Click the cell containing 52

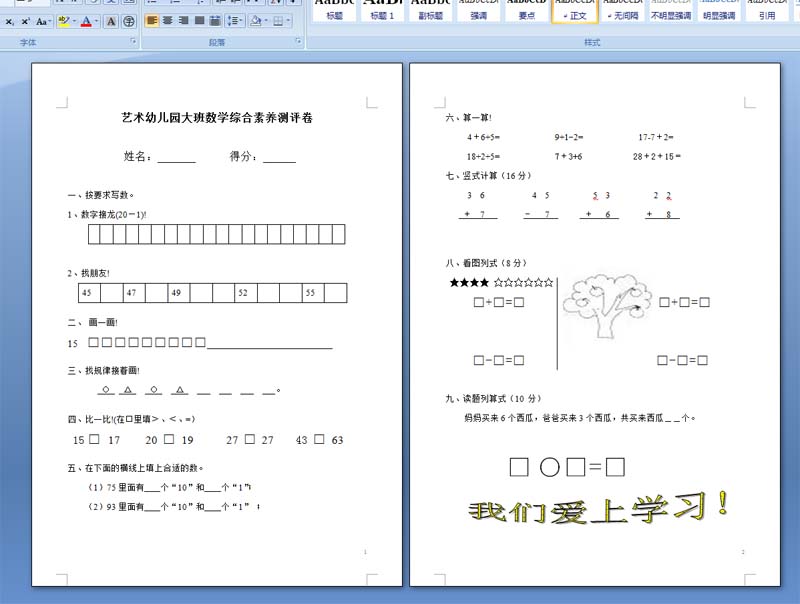246,293
